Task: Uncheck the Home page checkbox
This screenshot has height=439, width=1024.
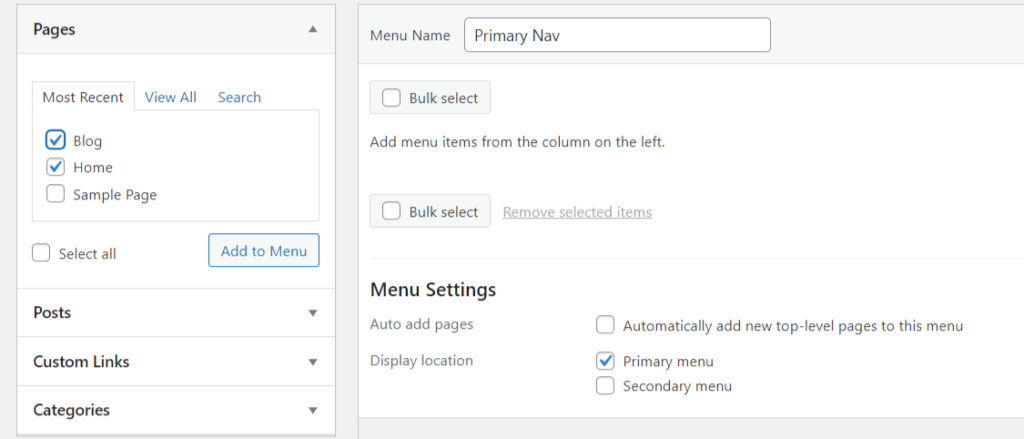Action: [56, 167]
